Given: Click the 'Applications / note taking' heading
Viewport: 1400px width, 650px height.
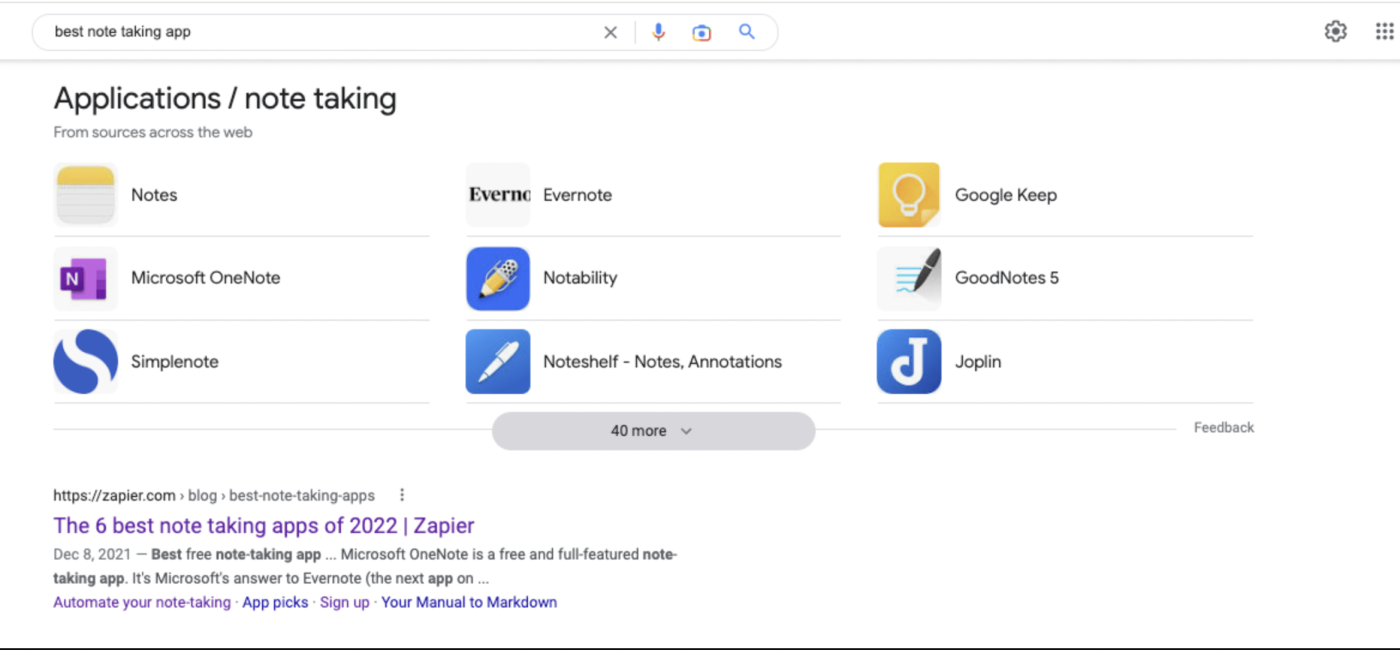Looking at the screenshot, I should (x=225, y=98).
